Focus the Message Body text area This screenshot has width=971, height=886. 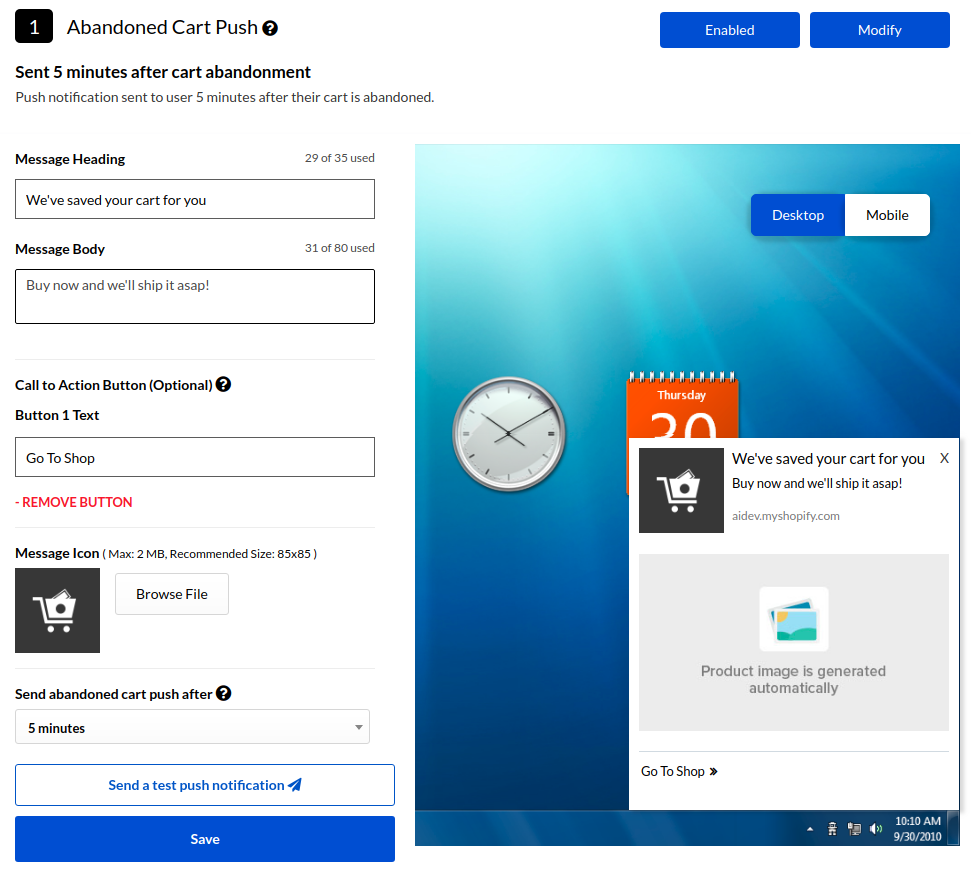195,297
